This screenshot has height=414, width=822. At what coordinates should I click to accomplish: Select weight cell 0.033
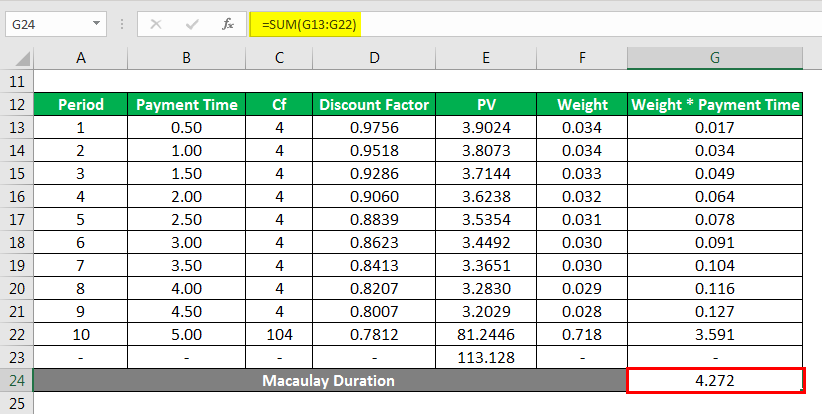[x=582, y=173]
